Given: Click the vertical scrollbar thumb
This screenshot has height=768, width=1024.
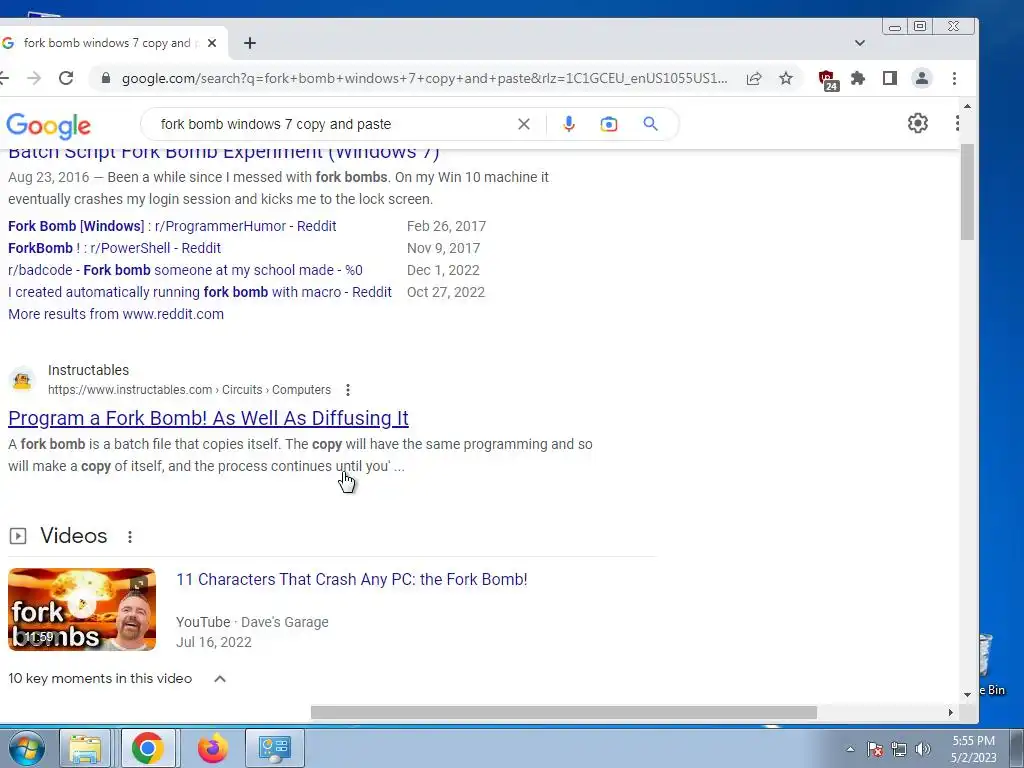Looking at the screenshot, I should 967,191.
